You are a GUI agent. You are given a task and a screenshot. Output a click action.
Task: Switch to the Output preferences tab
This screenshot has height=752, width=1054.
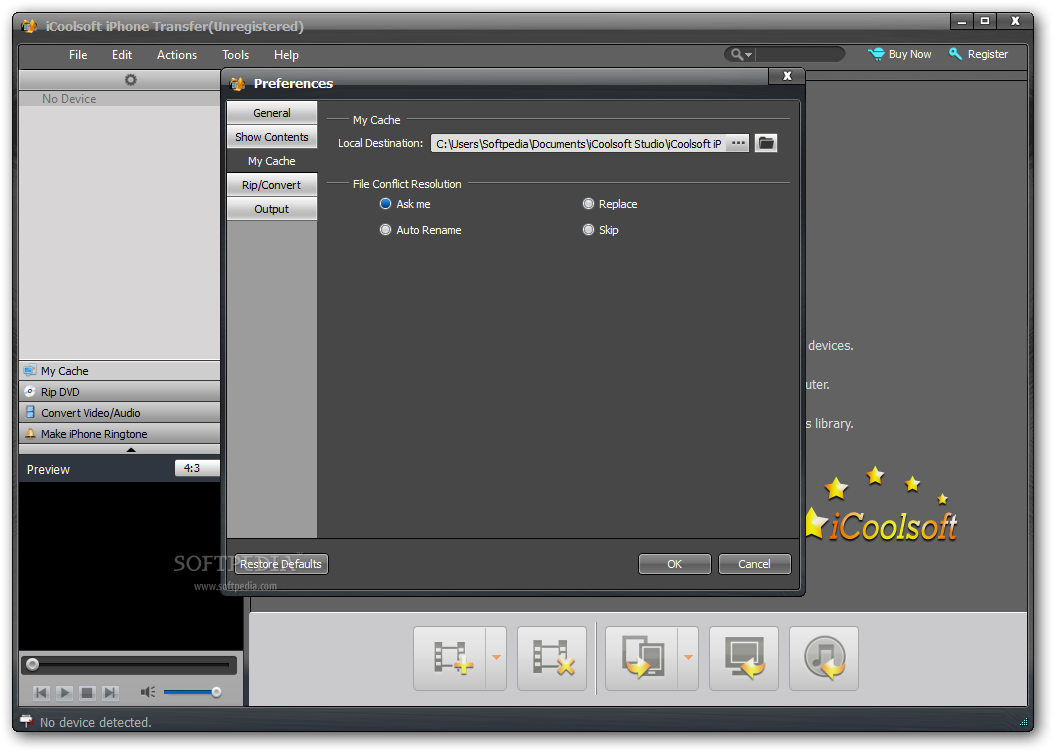[272, 209]
